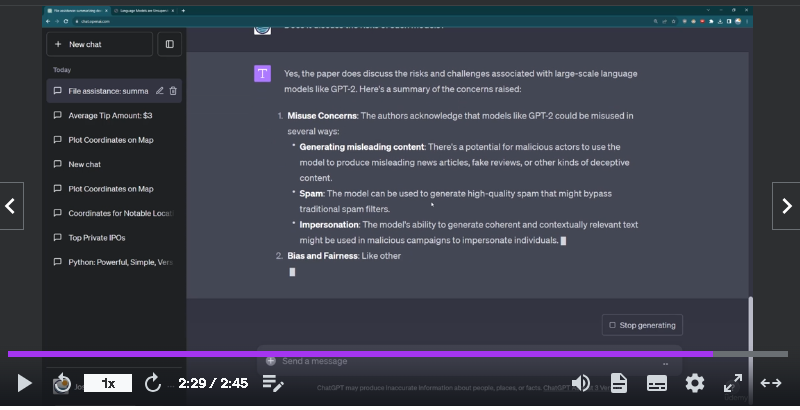Go to the next lecture

point(786,206)
